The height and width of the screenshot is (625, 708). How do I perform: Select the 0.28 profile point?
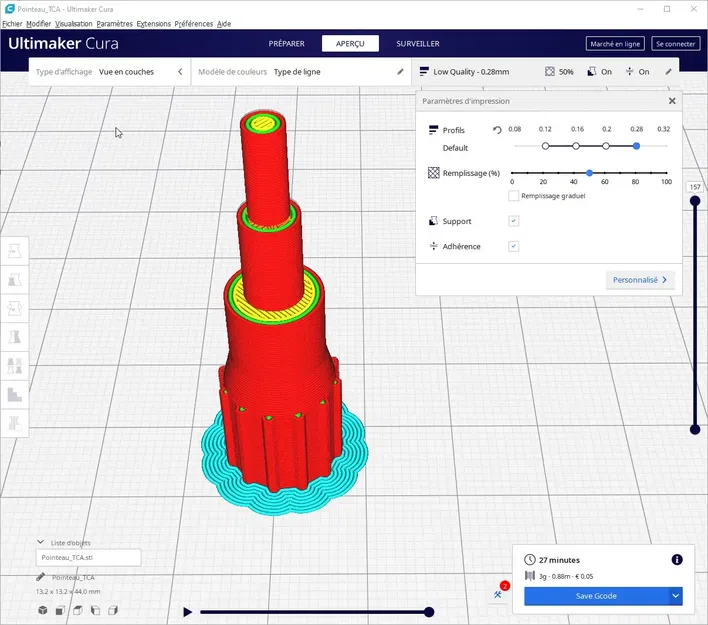pyautogui.click(x=636, y=146)
